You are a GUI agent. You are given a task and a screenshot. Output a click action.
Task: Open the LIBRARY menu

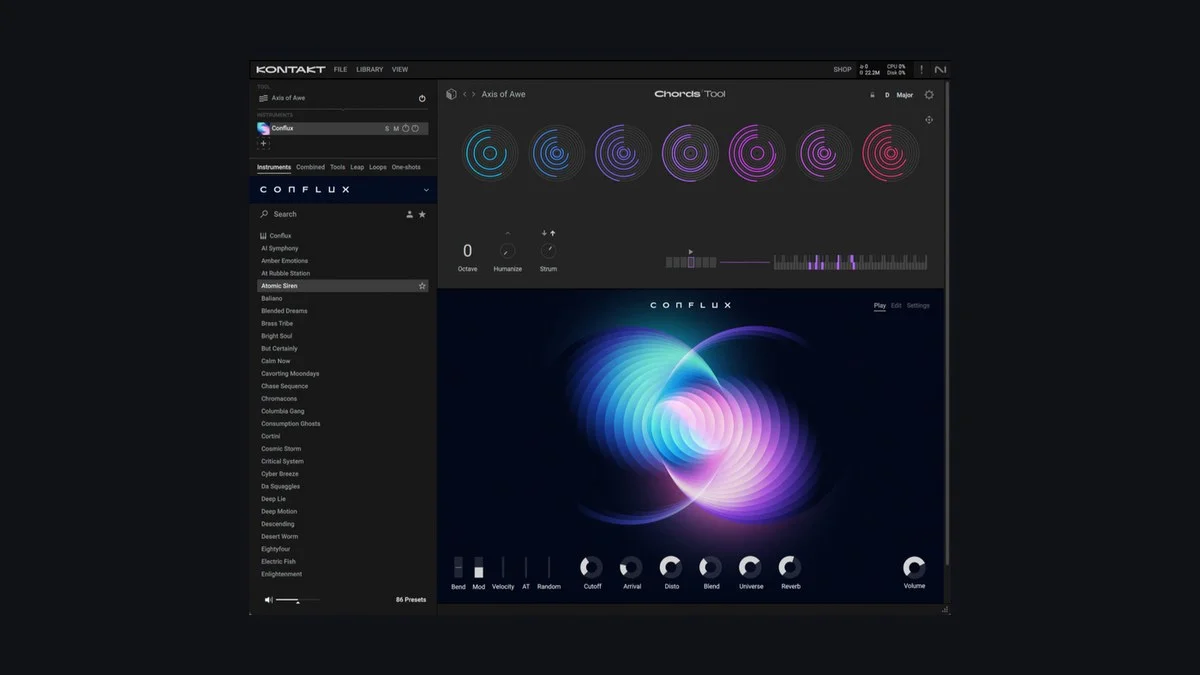tap(370, 70)
